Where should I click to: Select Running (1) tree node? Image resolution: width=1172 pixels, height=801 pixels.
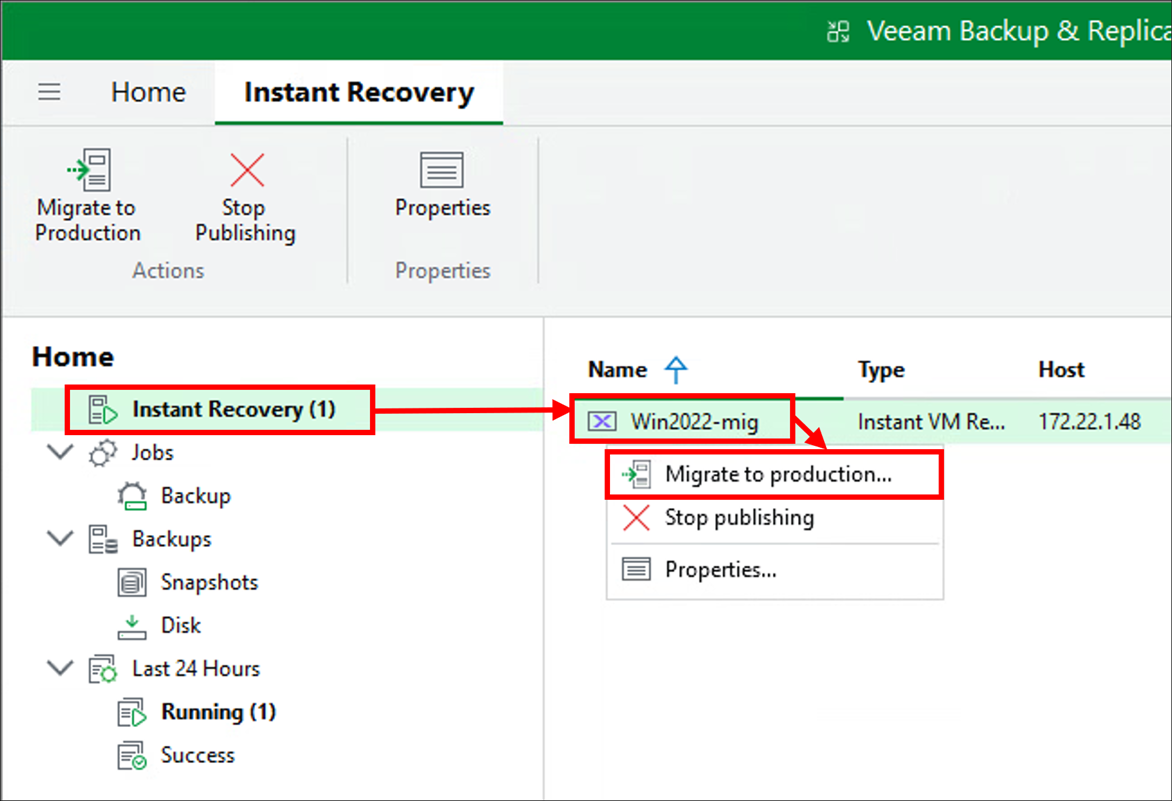(218, 712)
